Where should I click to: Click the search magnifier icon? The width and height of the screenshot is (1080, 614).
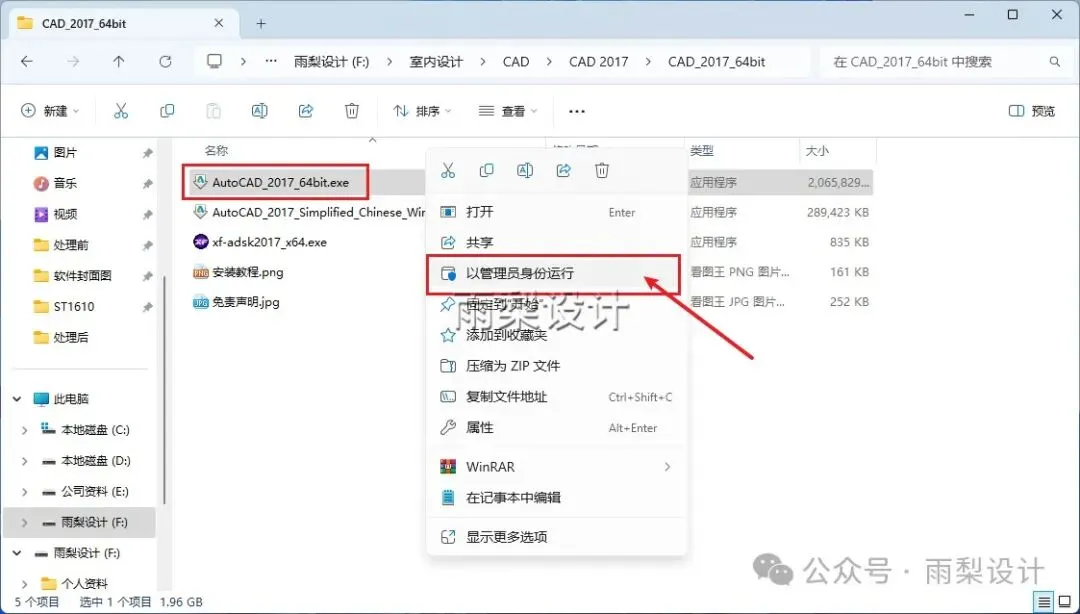(x=1055, y=61)
